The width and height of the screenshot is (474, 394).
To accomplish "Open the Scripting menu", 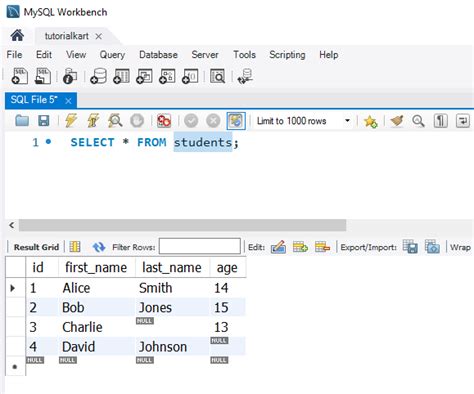I will pos(287,55).
